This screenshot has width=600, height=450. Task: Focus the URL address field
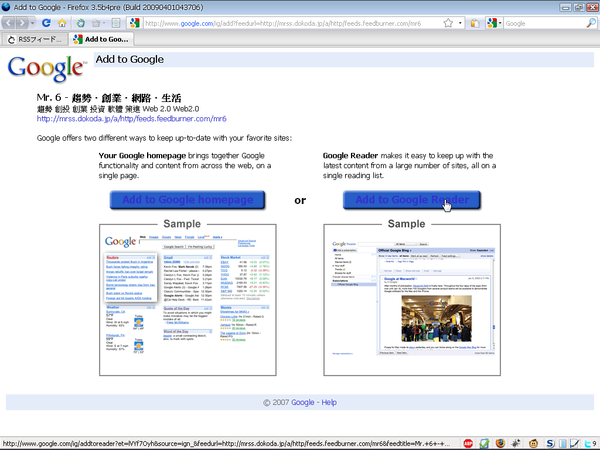coord(292,23)
